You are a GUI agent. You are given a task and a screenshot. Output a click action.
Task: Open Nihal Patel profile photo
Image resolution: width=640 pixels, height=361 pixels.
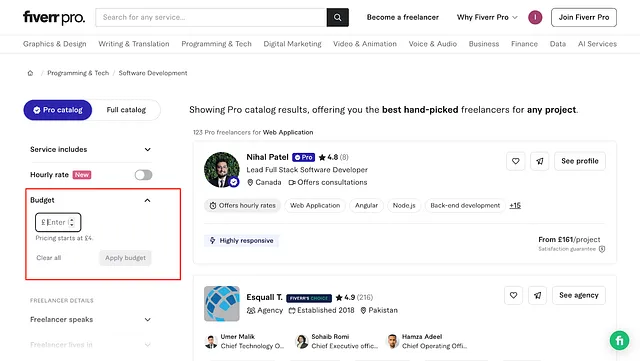tap(222, 169)
